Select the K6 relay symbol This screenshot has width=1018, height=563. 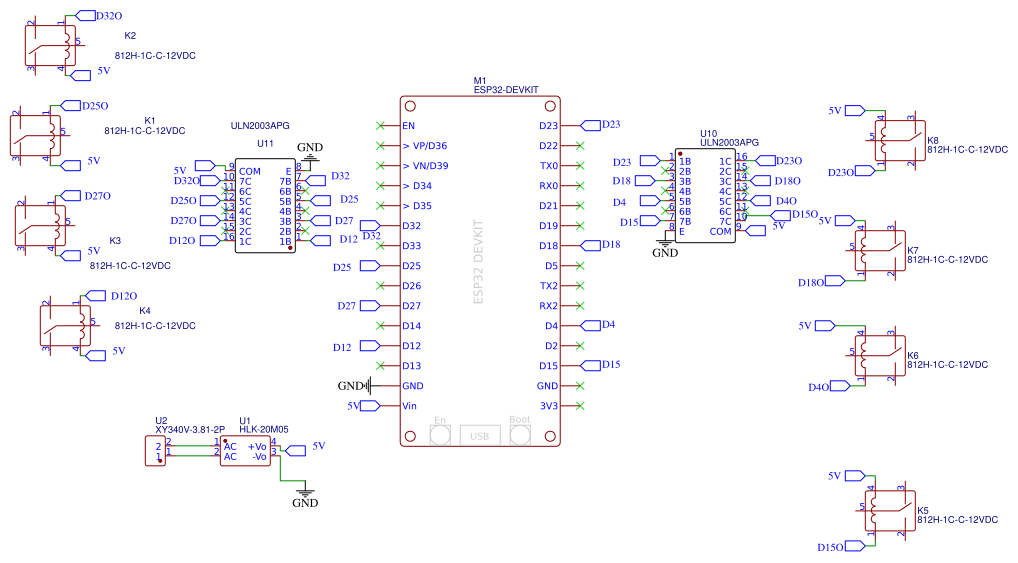880,356
